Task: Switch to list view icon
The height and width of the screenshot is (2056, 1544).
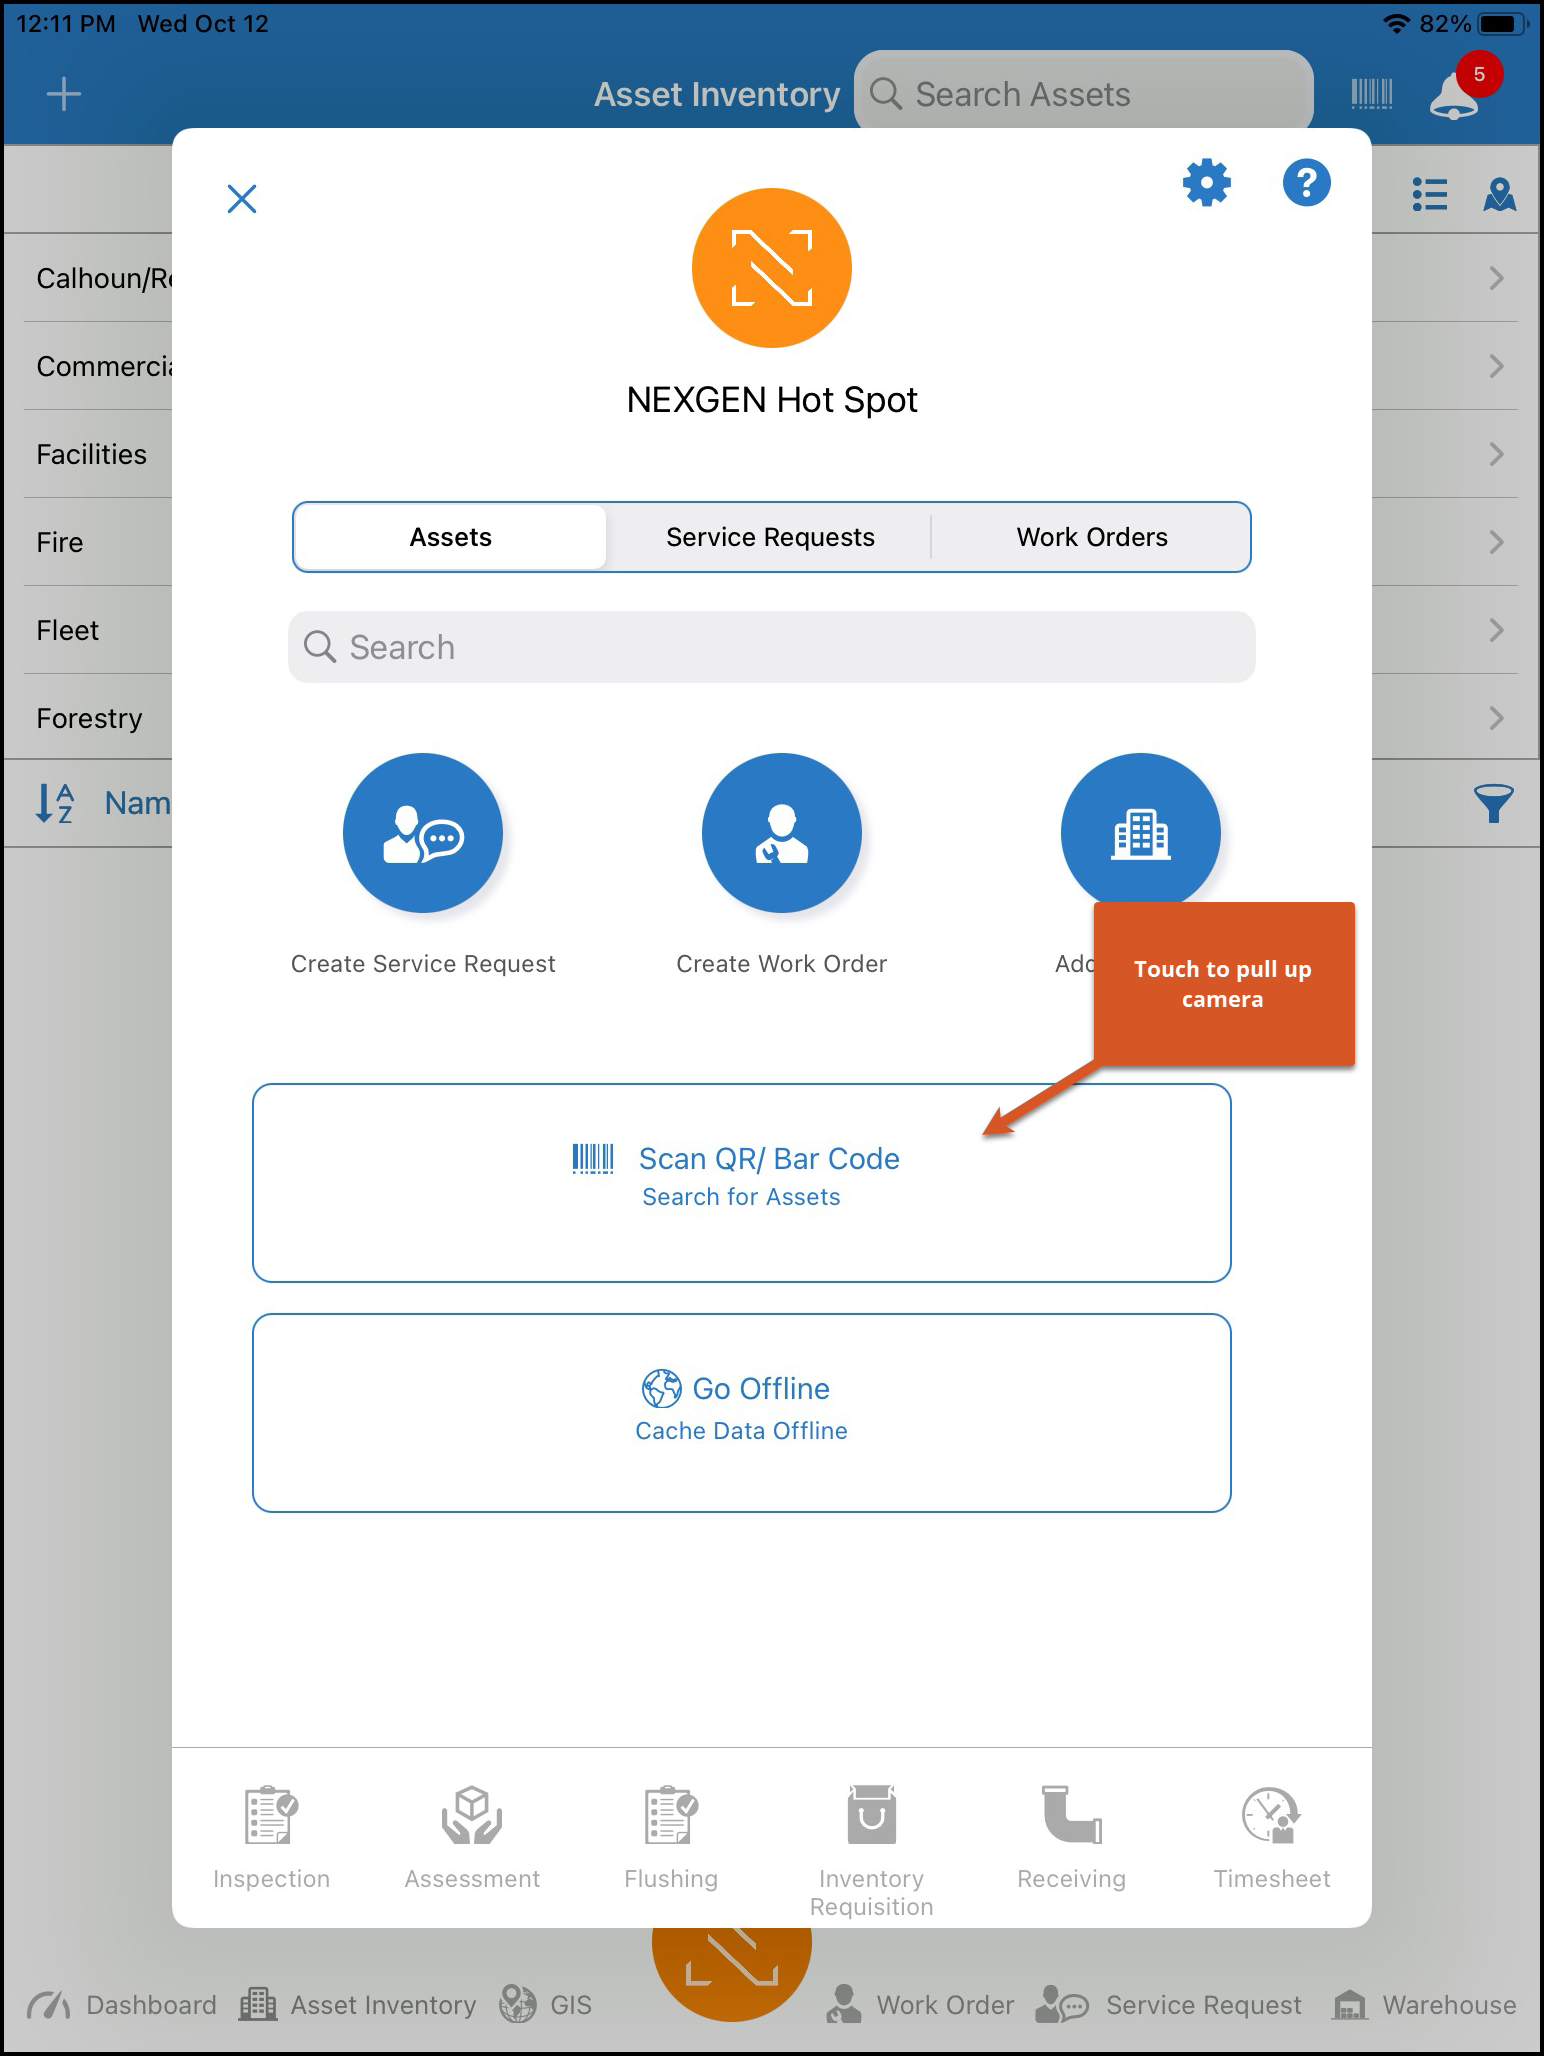Action: [1430, 195]
